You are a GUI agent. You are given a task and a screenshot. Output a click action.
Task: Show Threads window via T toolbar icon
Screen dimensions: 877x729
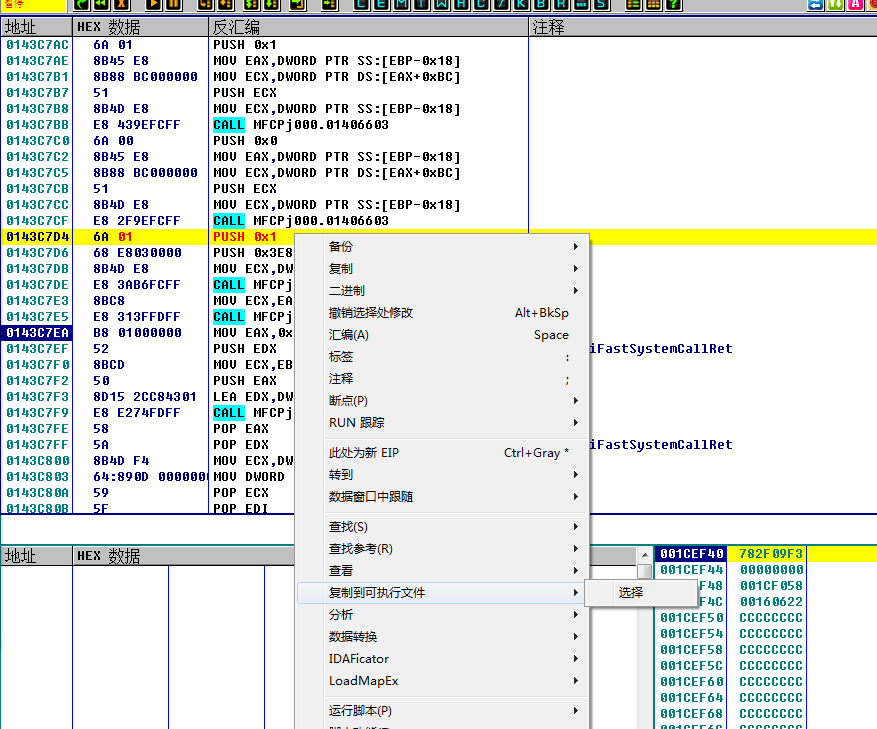tap(420, 4)
